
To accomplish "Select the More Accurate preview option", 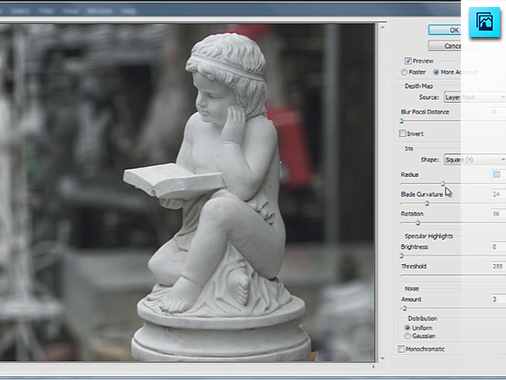I will point(436,72).
